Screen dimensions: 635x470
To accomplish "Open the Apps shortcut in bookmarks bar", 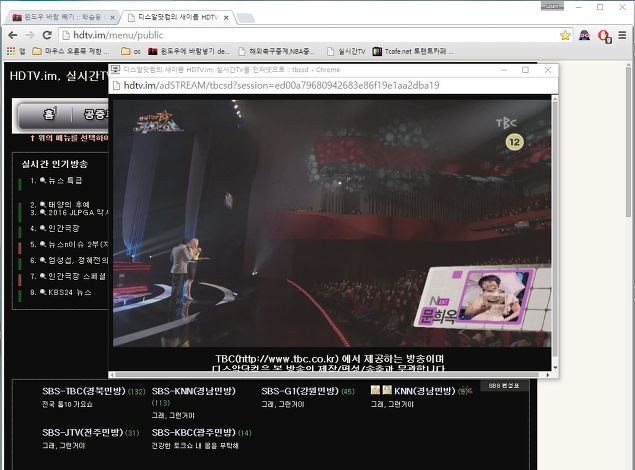I will 15,51.
